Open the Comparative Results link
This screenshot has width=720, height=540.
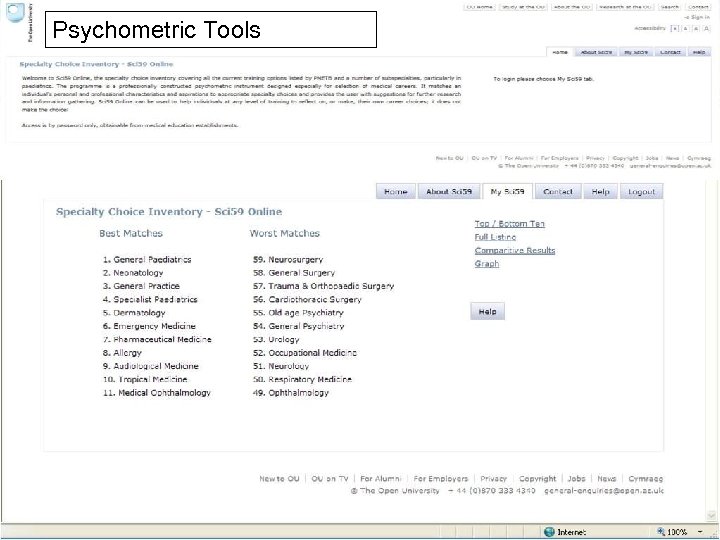tap(515, 250)
